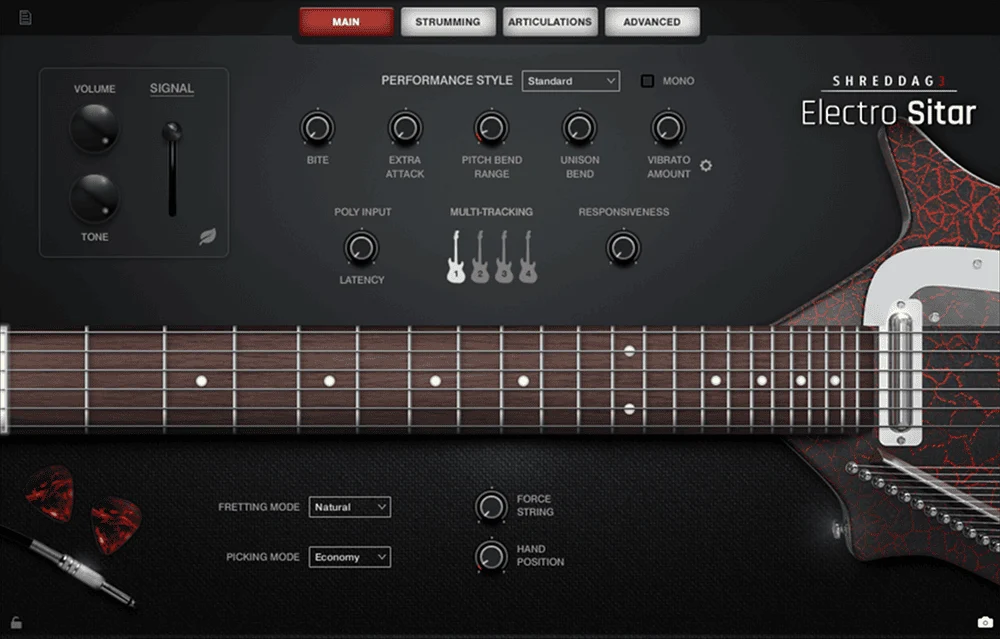Click the camera snapshot icon
This screenshot has width=1000, height=639.
(985, 622)
